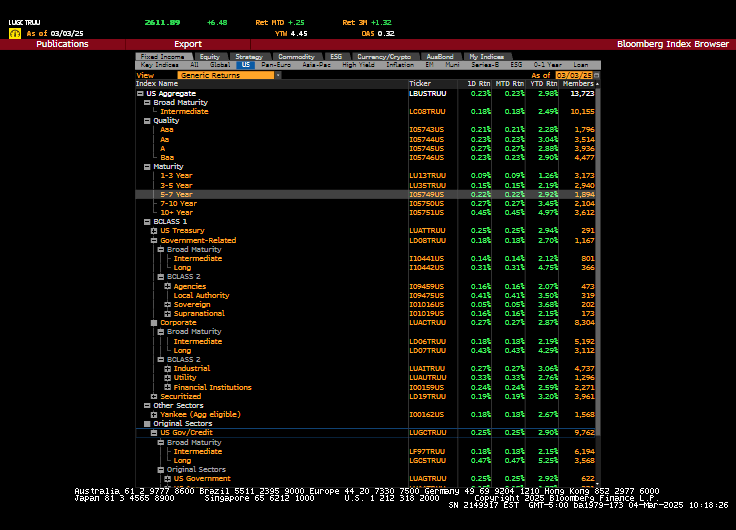Collapse the Government-Related node

(153, 240)
